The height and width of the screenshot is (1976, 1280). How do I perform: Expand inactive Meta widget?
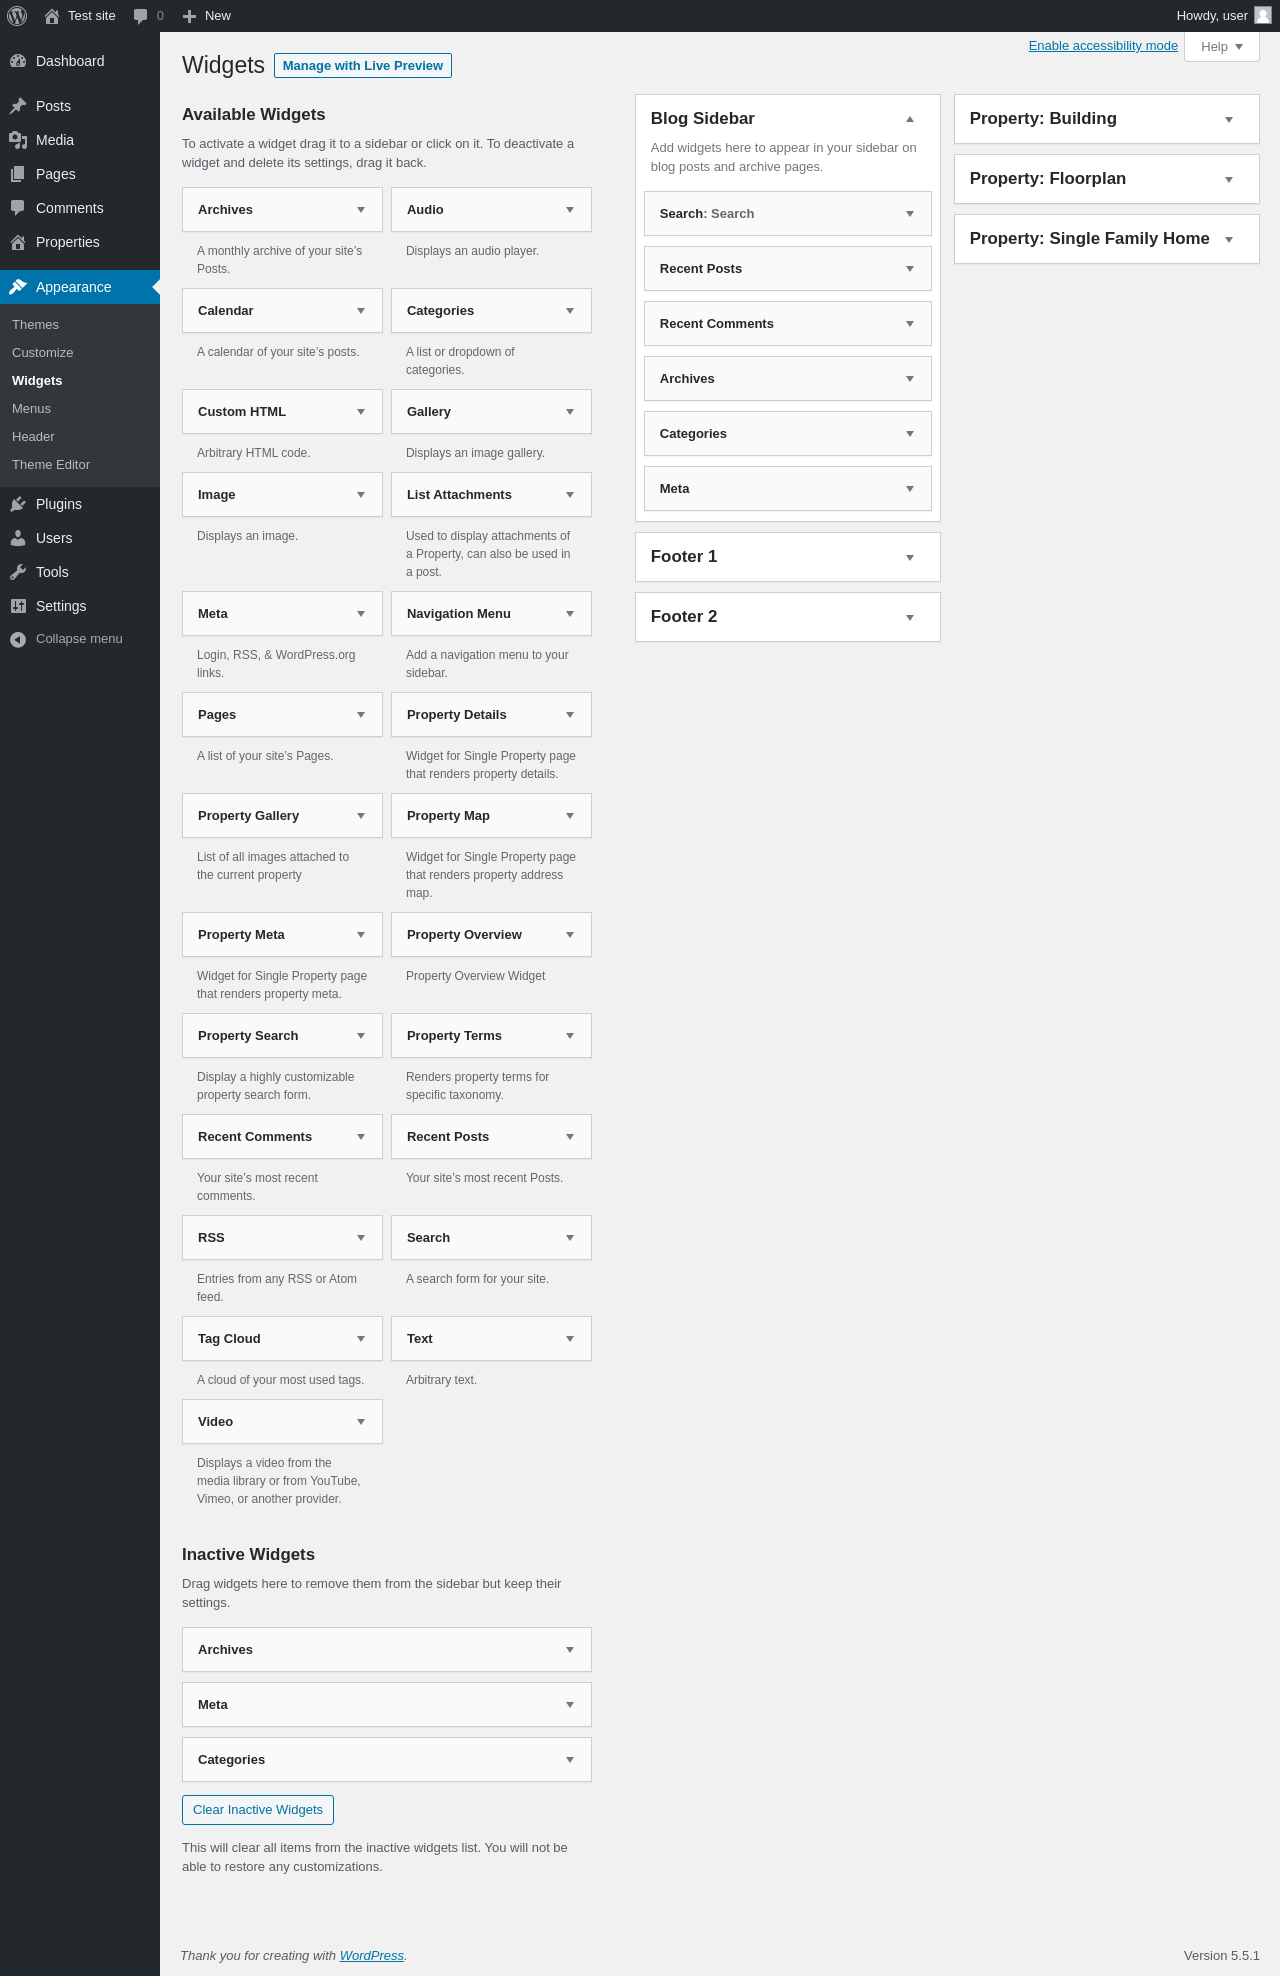570,1705
